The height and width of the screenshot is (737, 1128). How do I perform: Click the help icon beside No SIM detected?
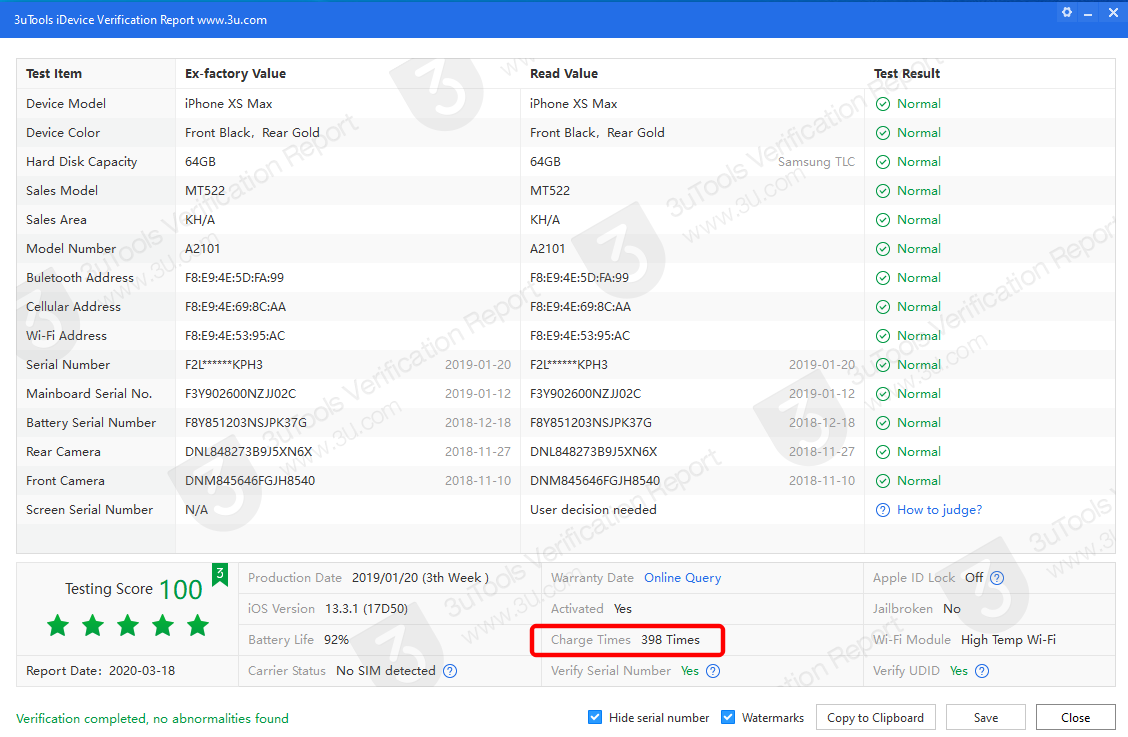(x=450, y=671)
